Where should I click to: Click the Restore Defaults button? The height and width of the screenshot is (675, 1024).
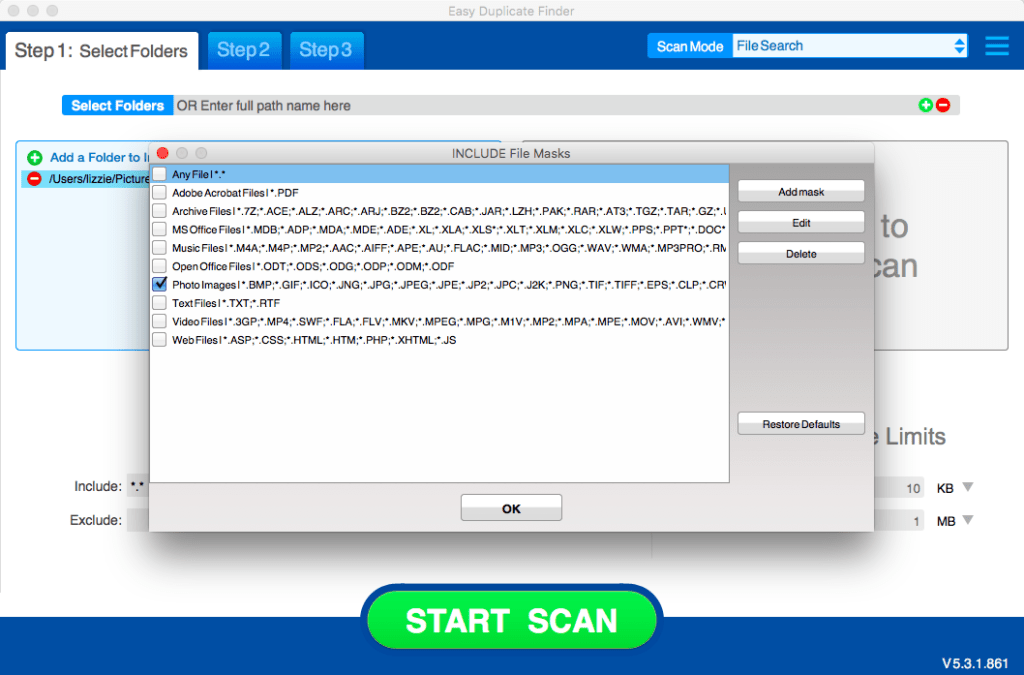coord(800,423)
